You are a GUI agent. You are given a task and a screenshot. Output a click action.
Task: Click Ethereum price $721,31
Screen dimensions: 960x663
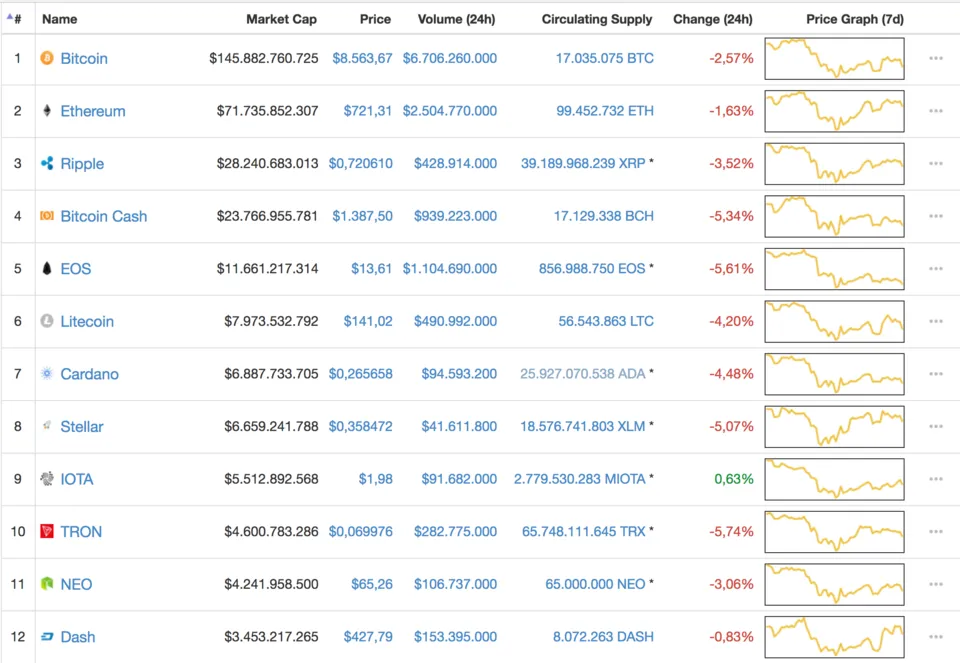pos(367,111)
